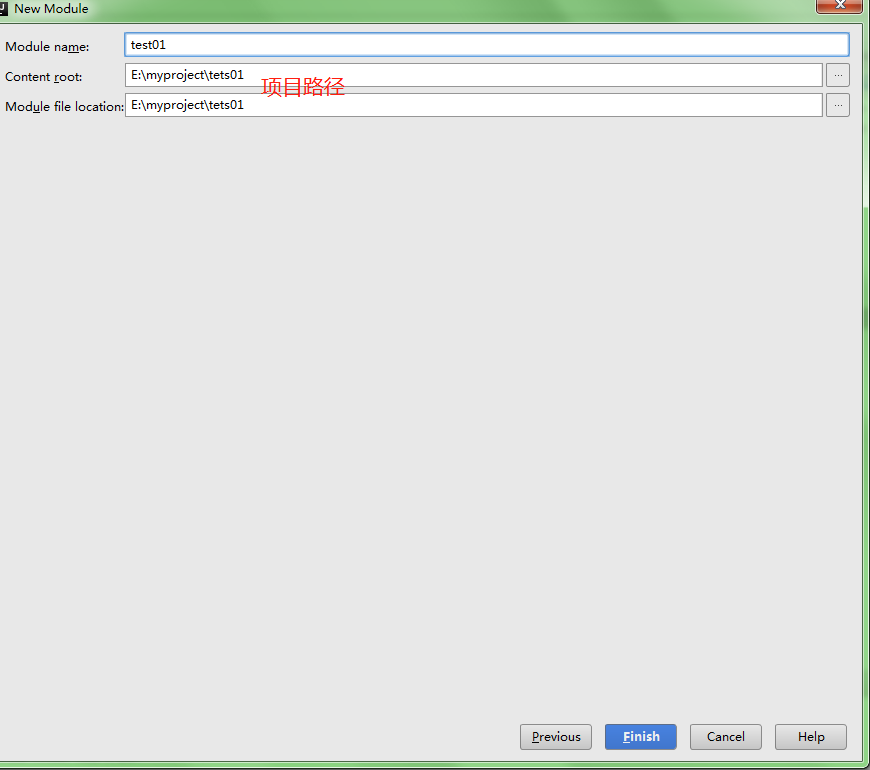This screenshot has width=870, height=770.
Task: Cancel the New Module dialog
Action: [x=726, y=737]
